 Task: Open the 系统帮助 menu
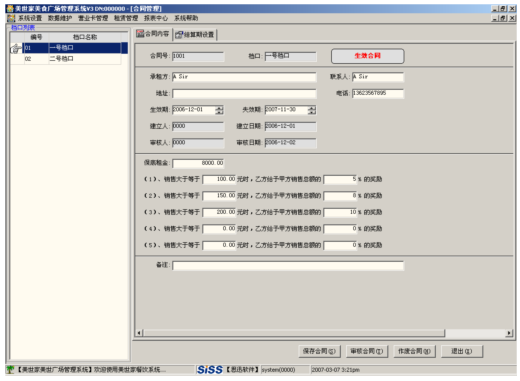click(186, 18)
